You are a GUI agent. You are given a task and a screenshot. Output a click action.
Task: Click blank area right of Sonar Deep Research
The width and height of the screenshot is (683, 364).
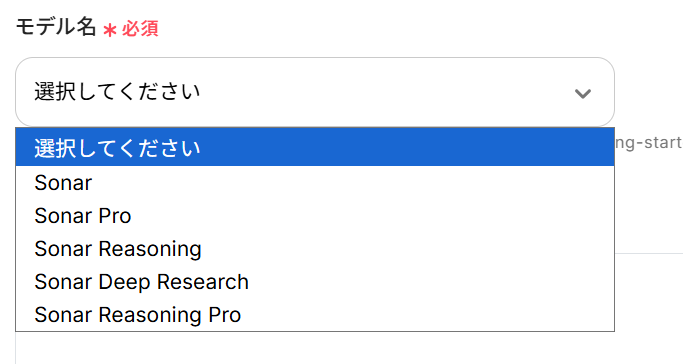pos(431,282)
